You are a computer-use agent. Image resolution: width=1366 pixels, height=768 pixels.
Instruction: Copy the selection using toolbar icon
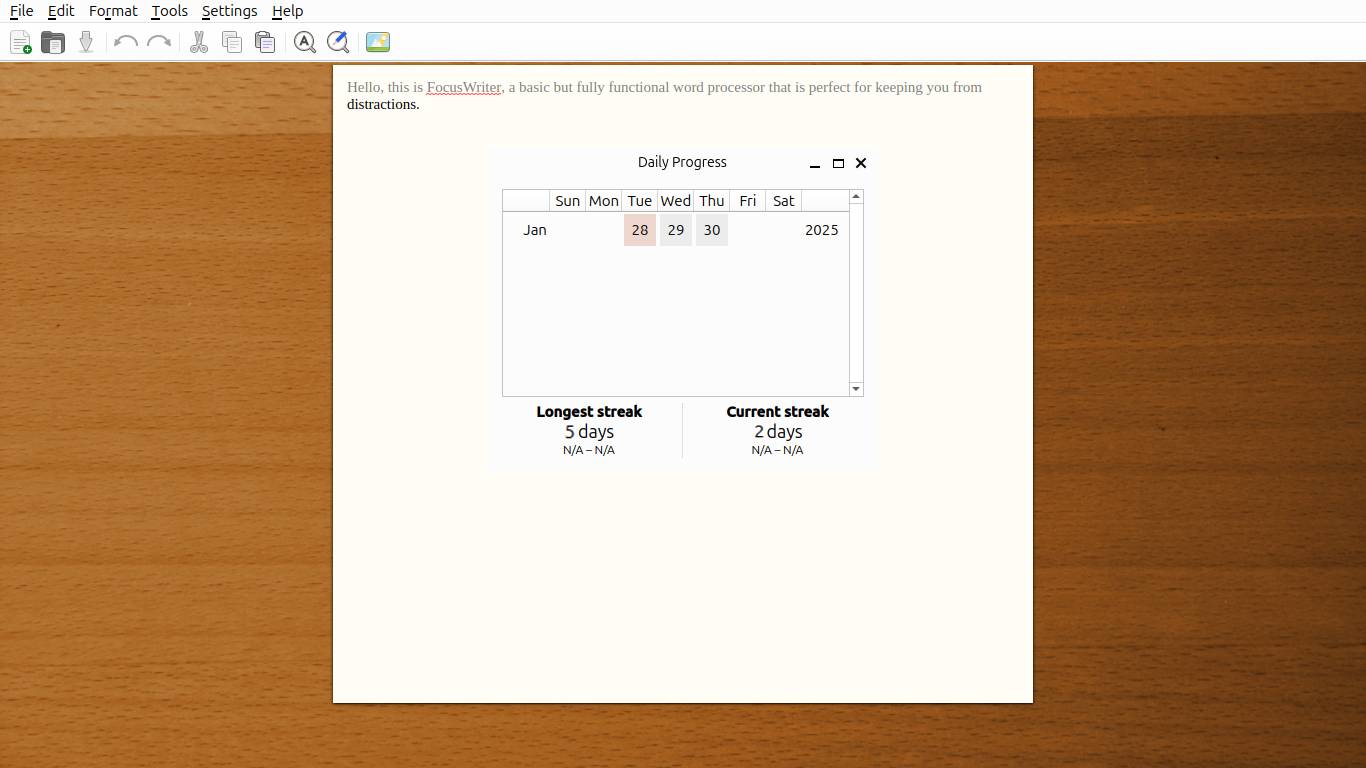pos(232,42)
